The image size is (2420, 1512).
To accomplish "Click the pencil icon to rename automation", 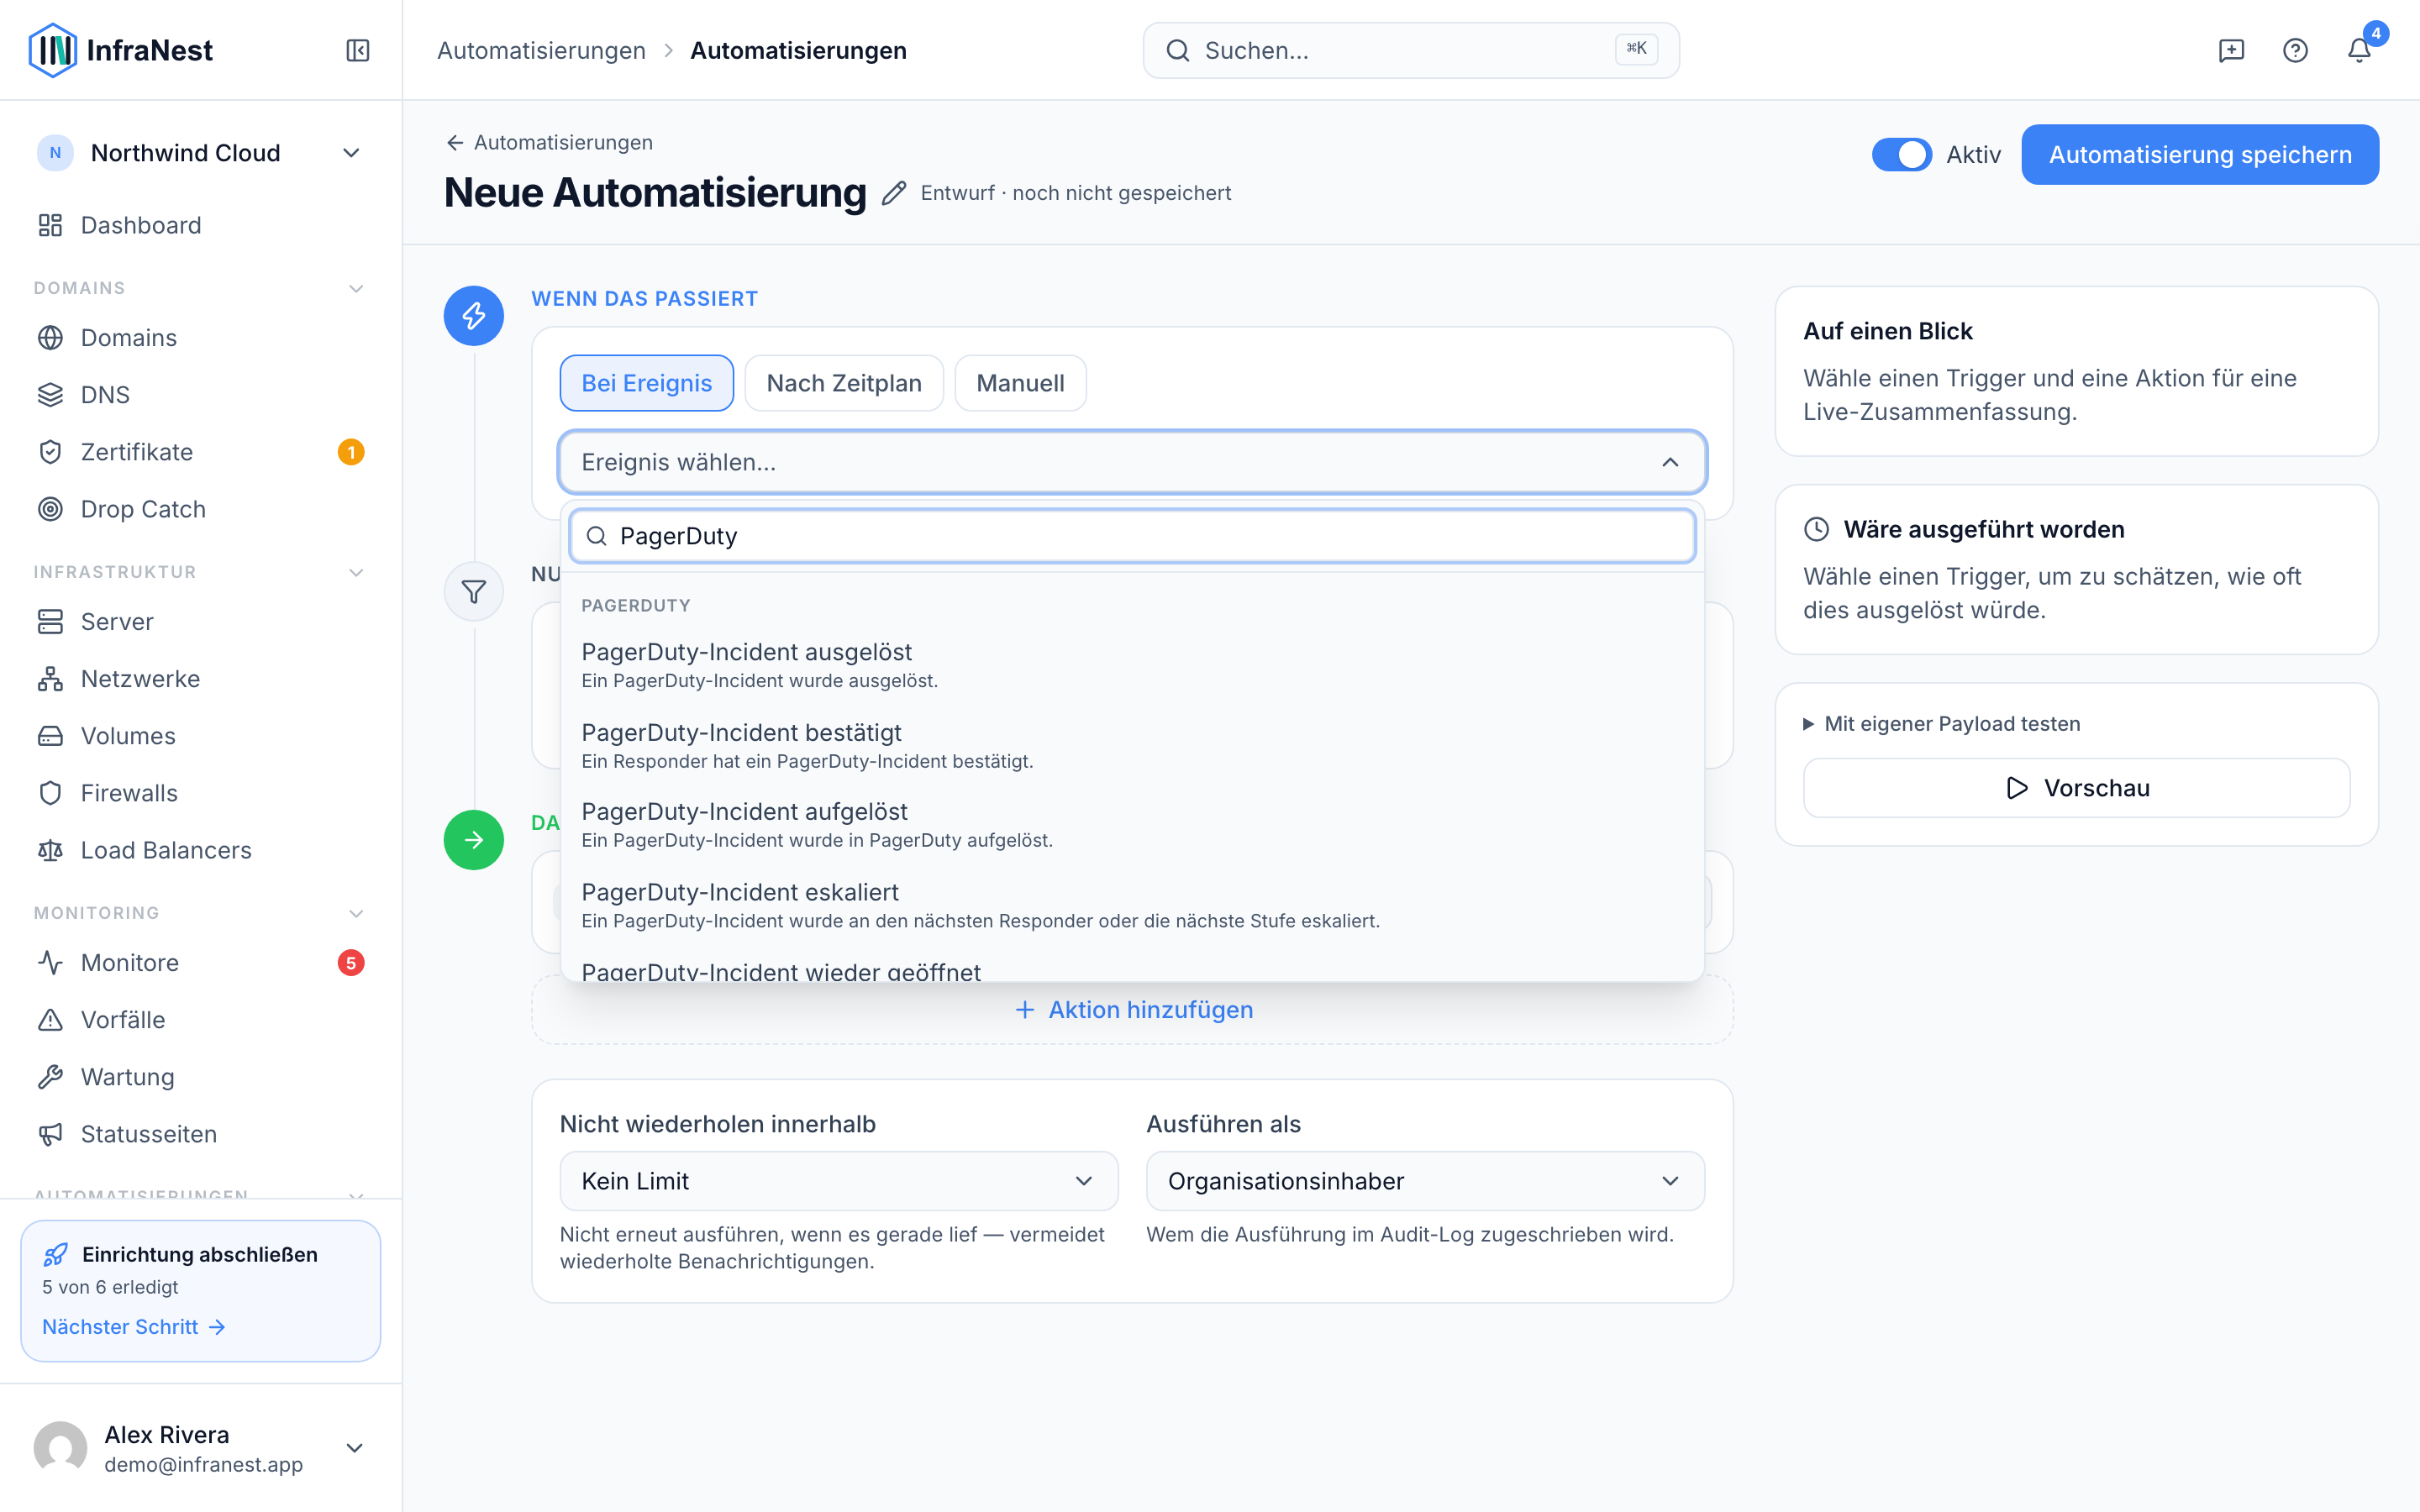I will click(894, 193).
